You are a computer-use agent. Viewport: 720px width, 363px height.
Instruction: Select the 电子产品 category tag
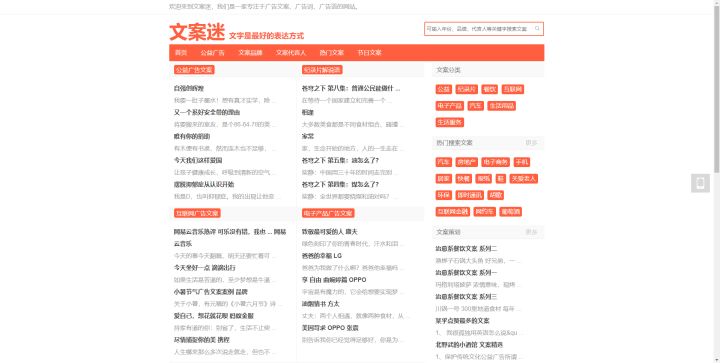(449, 106)
